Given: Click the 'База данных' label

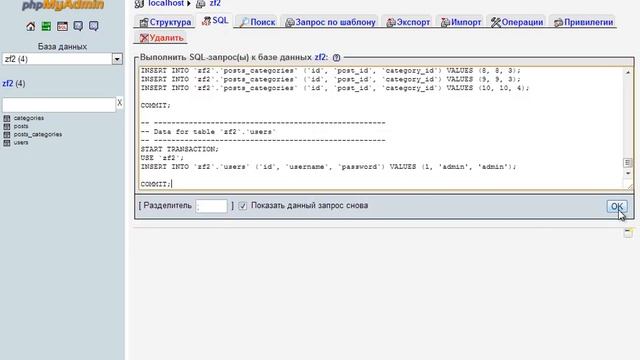Looking at the screenshot, I should [62, 47].
